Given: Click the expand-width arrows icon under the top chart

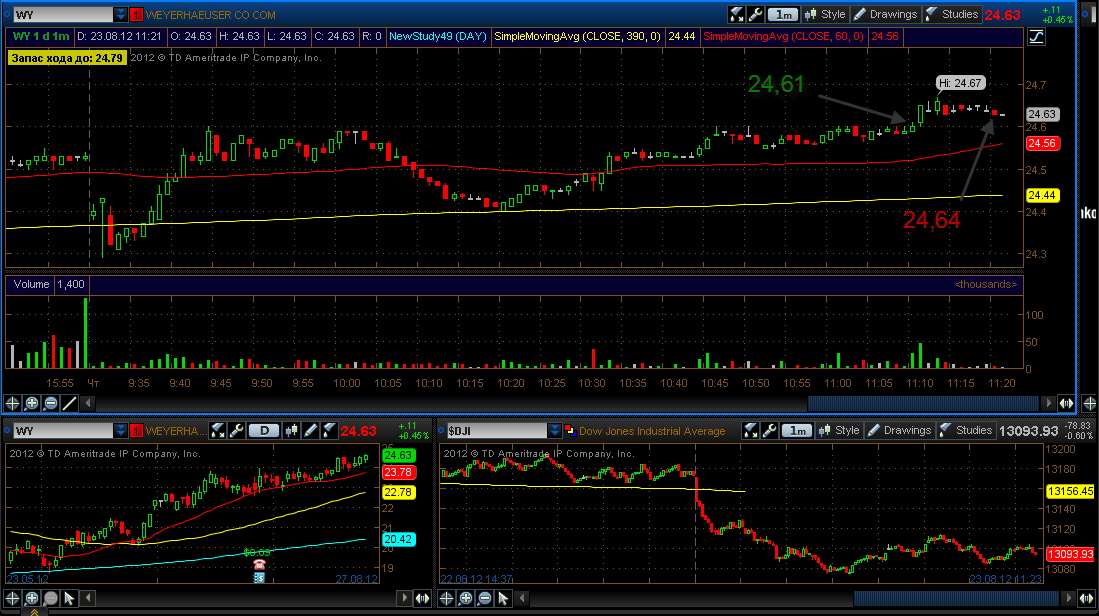Looking at the screenshot, I should (x=1066, y=403).
